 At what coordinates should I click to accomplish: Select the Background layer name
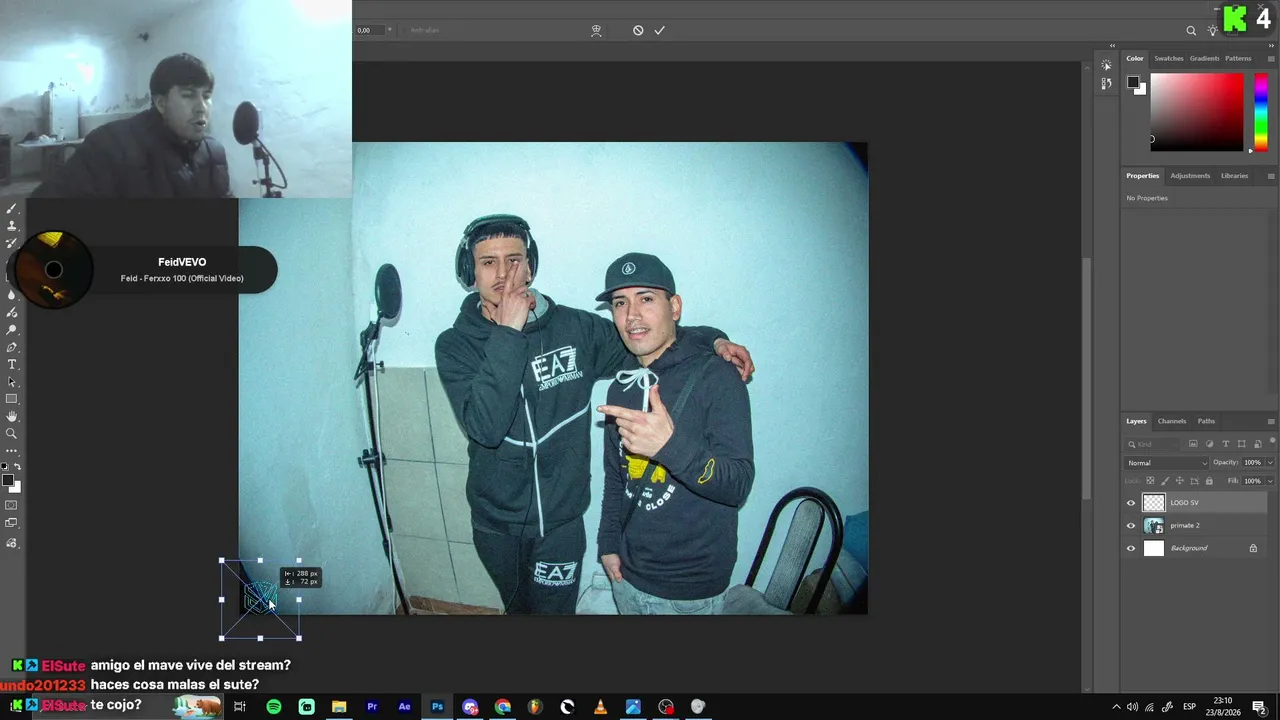pyautogui.click(x=1189, y=548)
